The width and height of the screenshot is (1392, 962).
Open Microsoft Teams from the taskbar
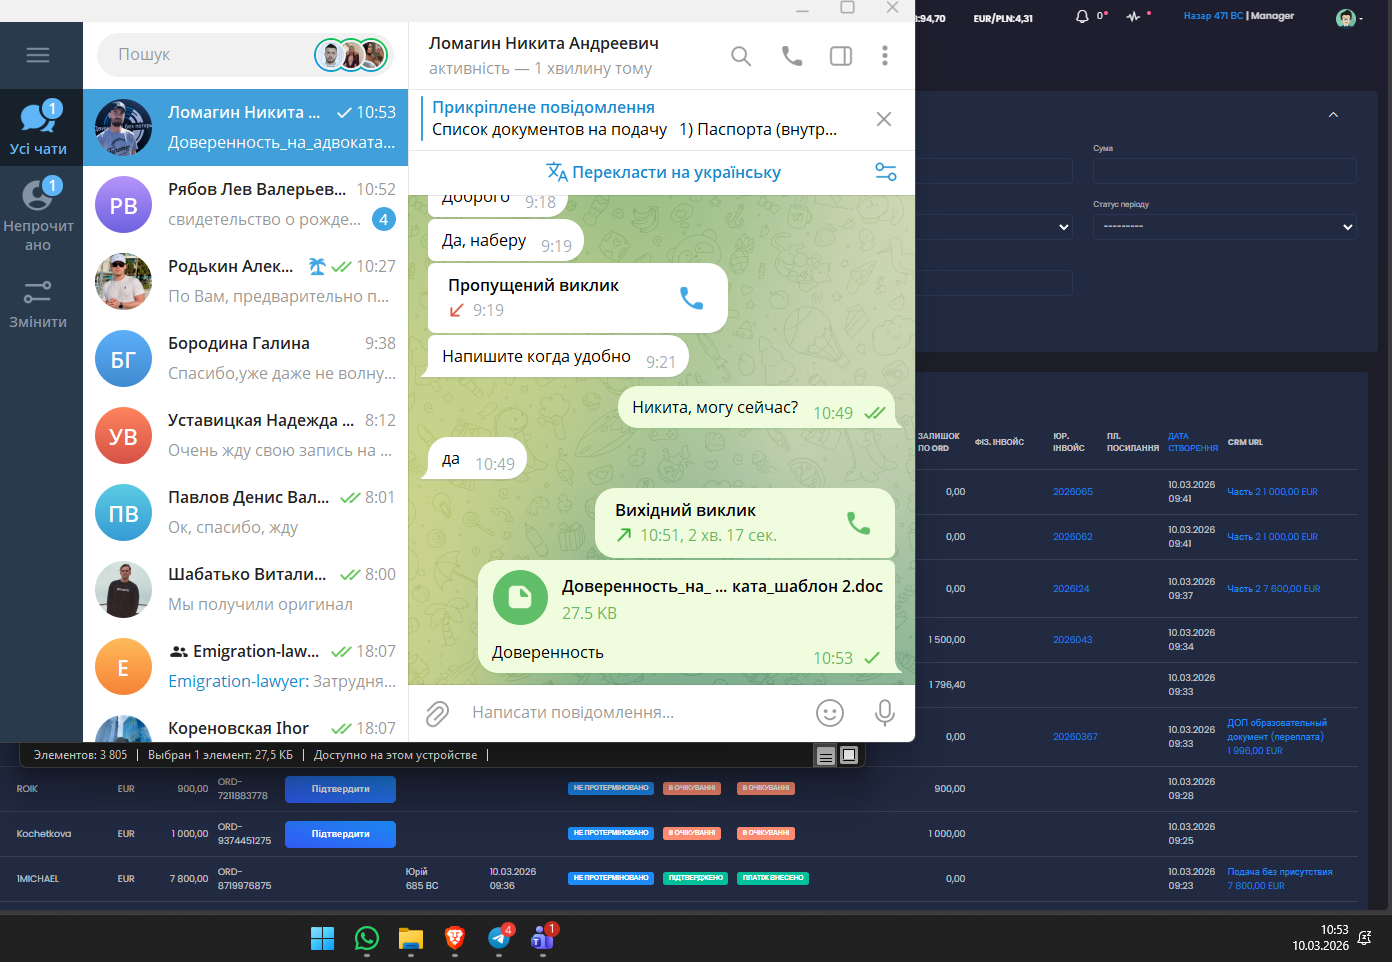[x=543, y=938]
